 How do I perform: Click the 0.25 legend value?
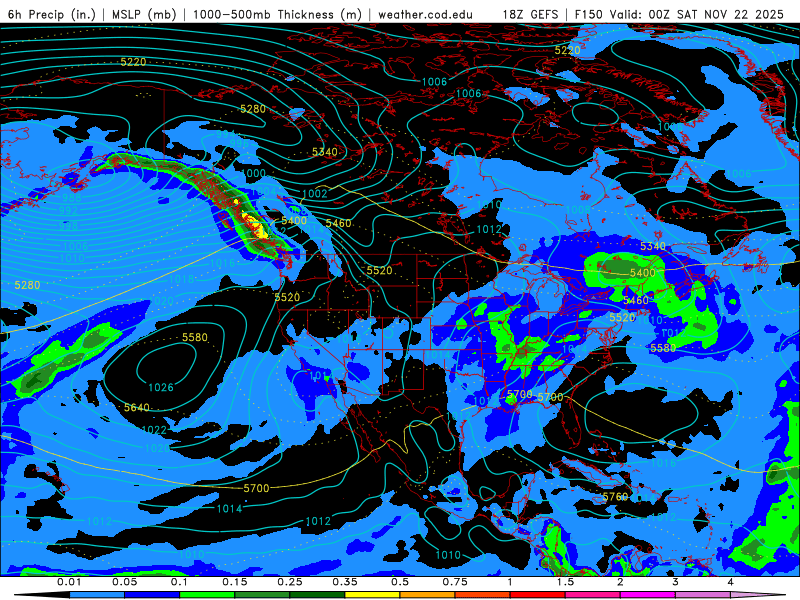click(x=290, y=582)
